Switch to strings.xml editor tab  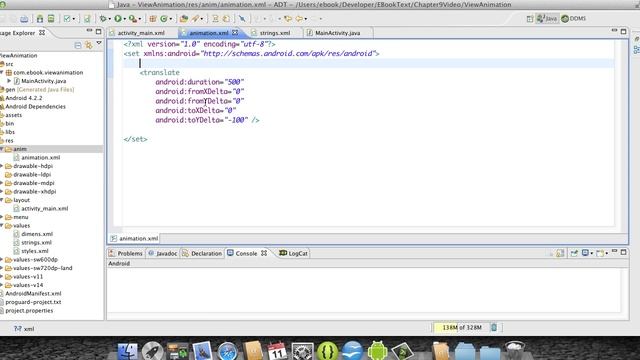tap(275, 33)
